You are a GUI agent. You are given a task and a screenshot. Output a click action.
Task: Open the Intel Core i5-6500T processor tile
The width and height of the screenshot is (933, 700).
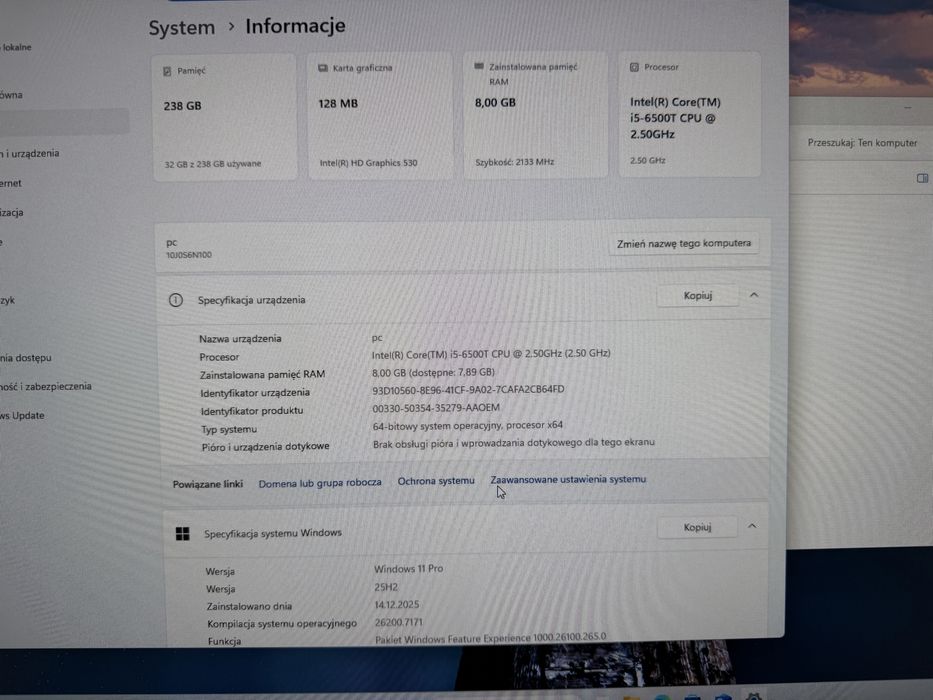[x=690, y=114]
